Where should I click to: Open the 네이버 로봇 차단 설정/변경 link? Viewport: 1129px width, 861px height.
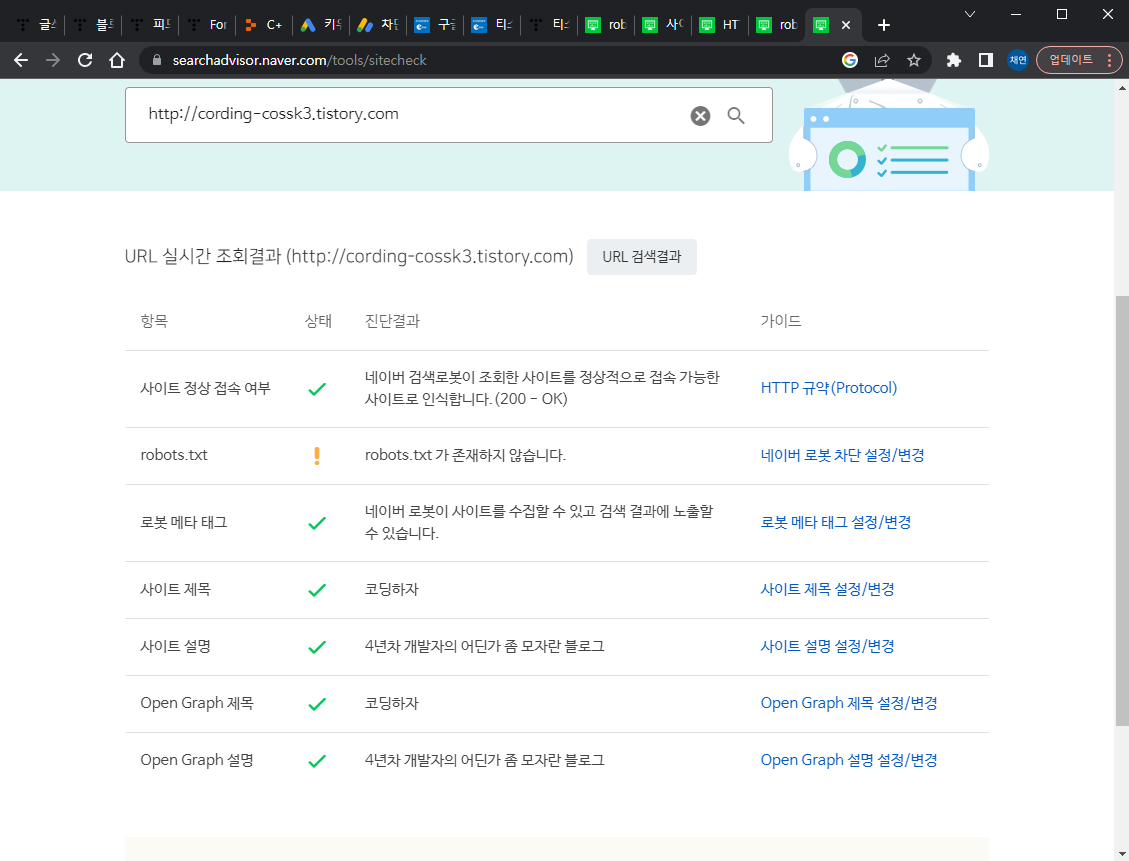click(x=842, y=456)
